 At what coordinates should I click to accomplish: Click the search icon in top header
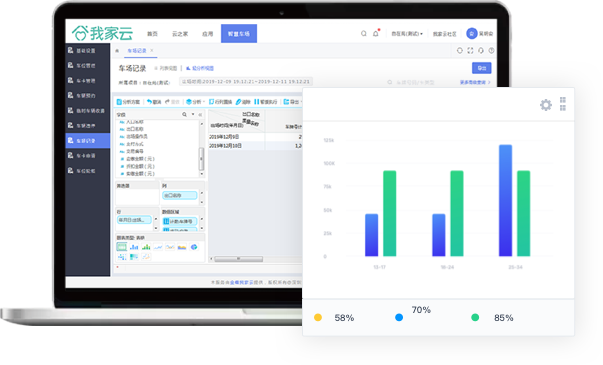point(363,33)
